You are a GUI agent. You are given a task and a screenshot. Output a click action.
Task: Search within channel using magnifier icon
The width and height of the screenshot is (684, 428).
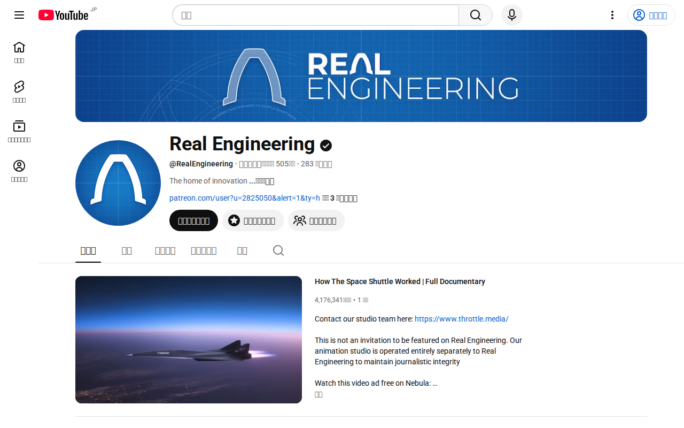click(278, 250)
